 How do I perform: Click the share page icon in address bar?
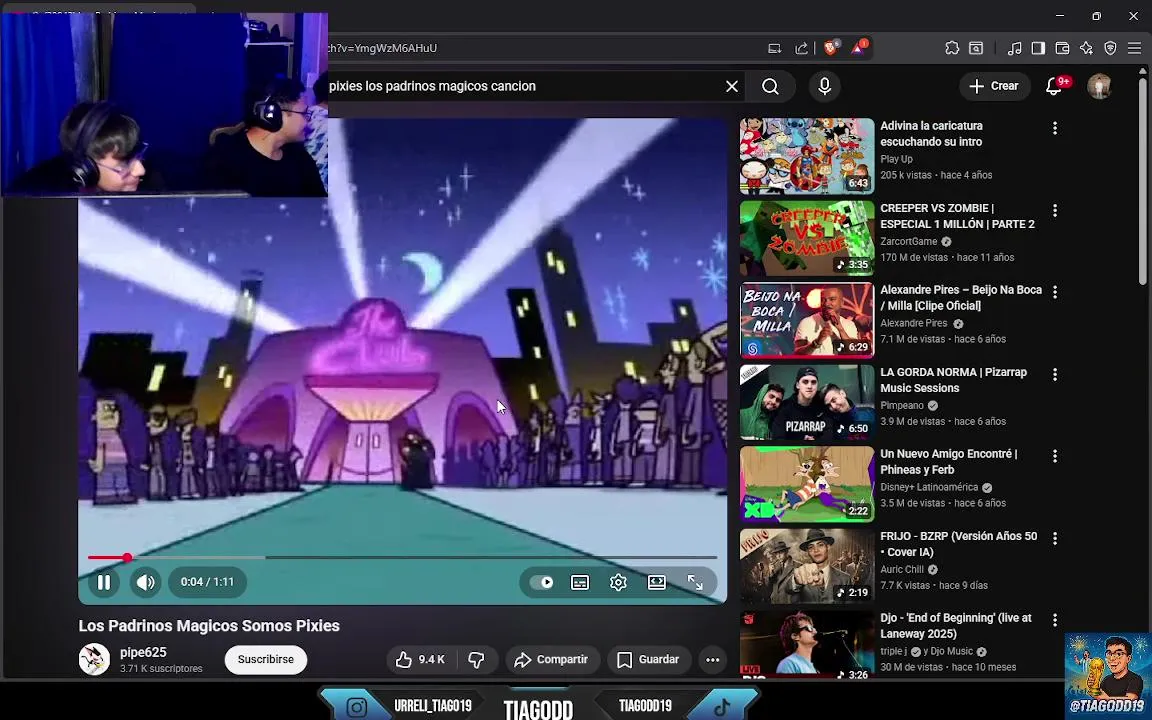[802, 48]
